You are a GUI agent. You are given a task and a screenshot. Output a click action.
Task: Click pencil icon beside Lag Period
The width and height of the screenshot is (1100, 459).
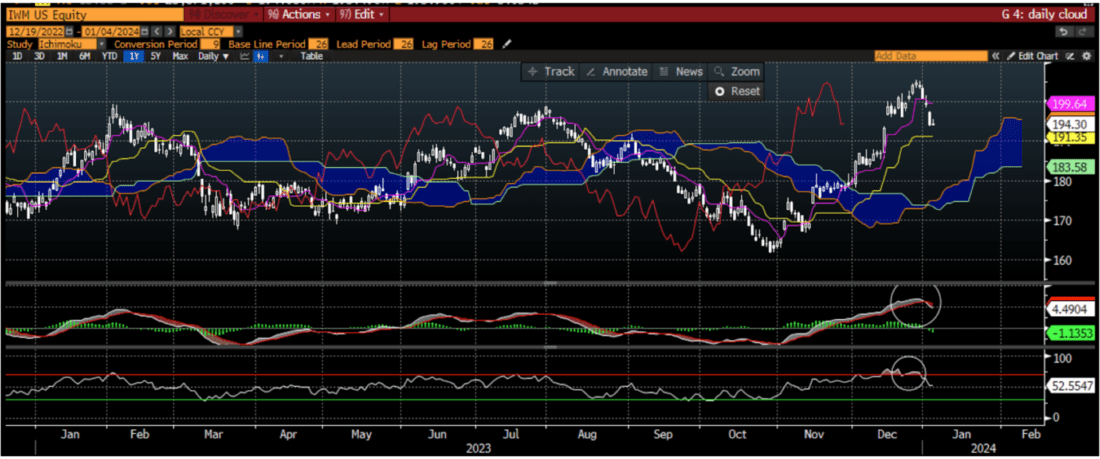tap(507, 44)
